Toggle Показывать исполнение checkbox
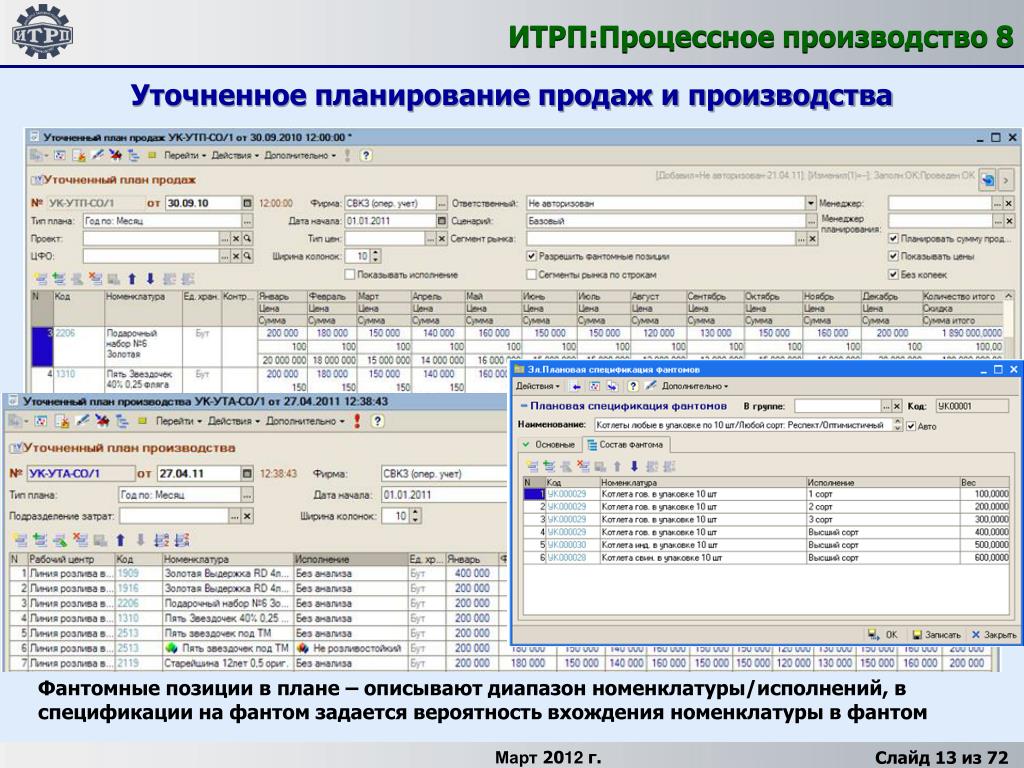 [349, 274]
